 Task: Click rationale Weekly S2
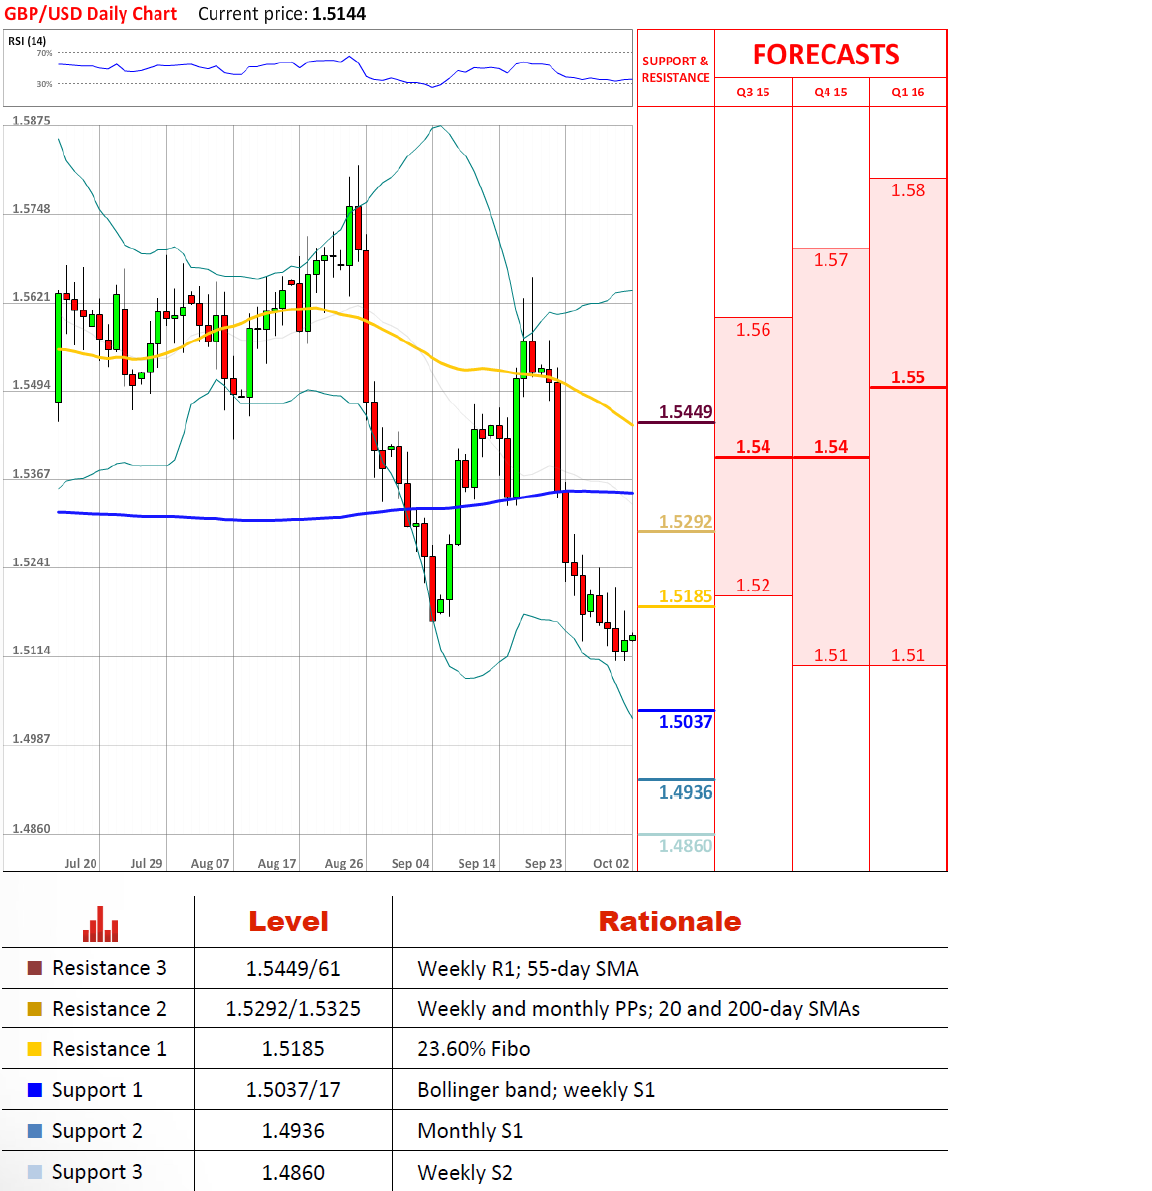[x=465, y=1173]
